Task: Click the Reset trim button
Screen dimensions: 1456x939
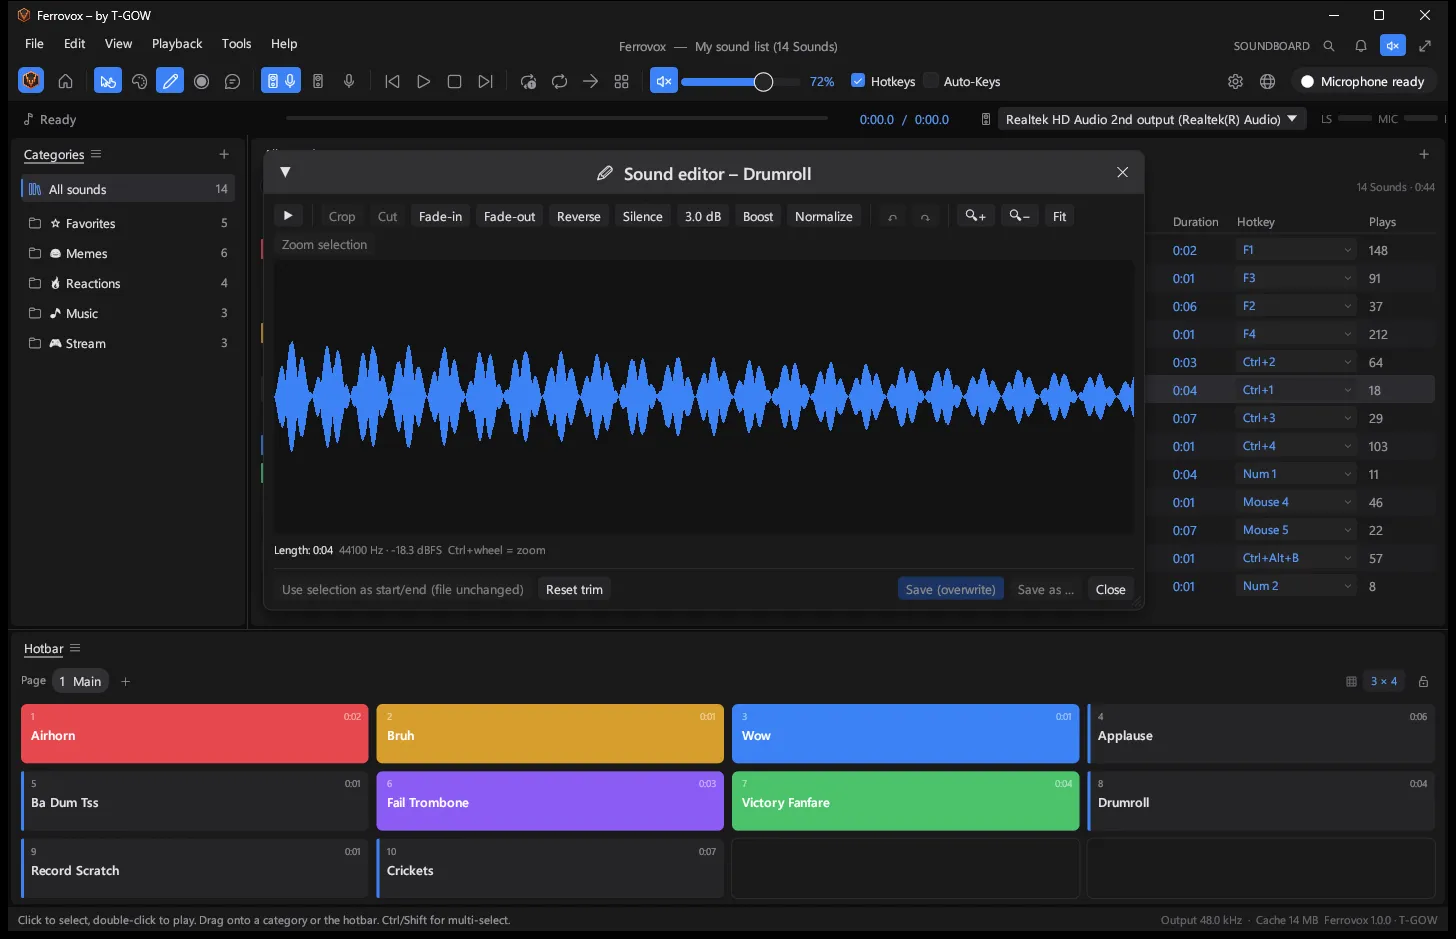Action: click(574, 589)
